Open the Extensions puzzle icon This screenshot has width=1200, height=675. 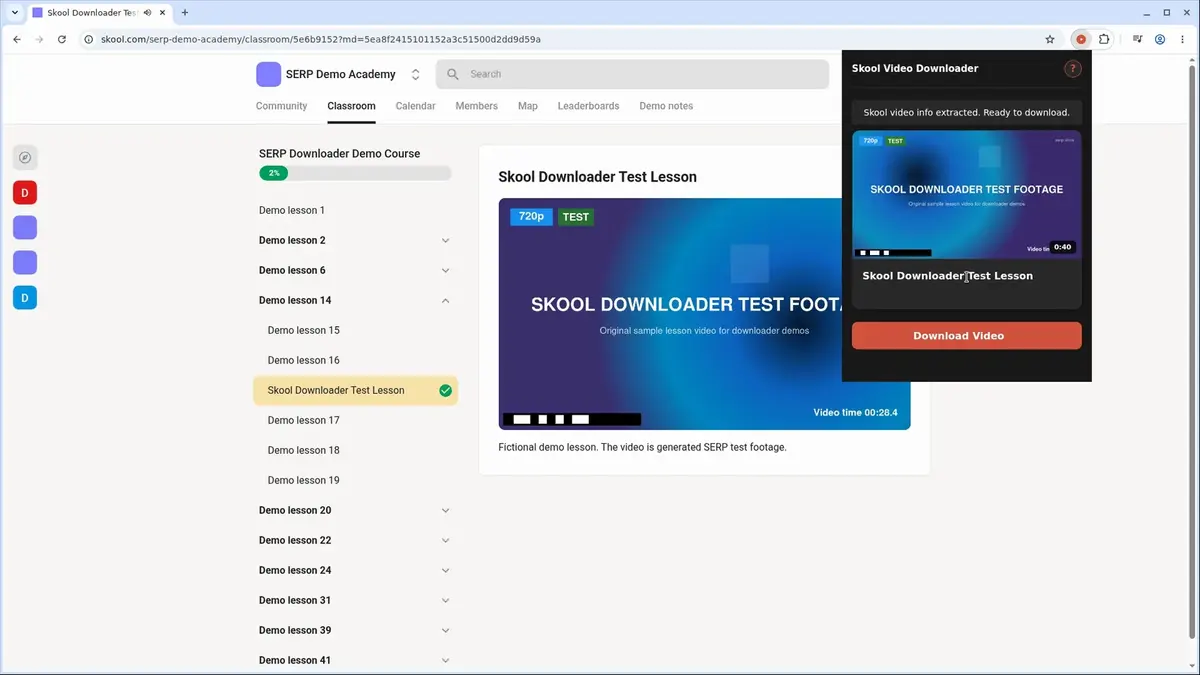point(1104,39)
